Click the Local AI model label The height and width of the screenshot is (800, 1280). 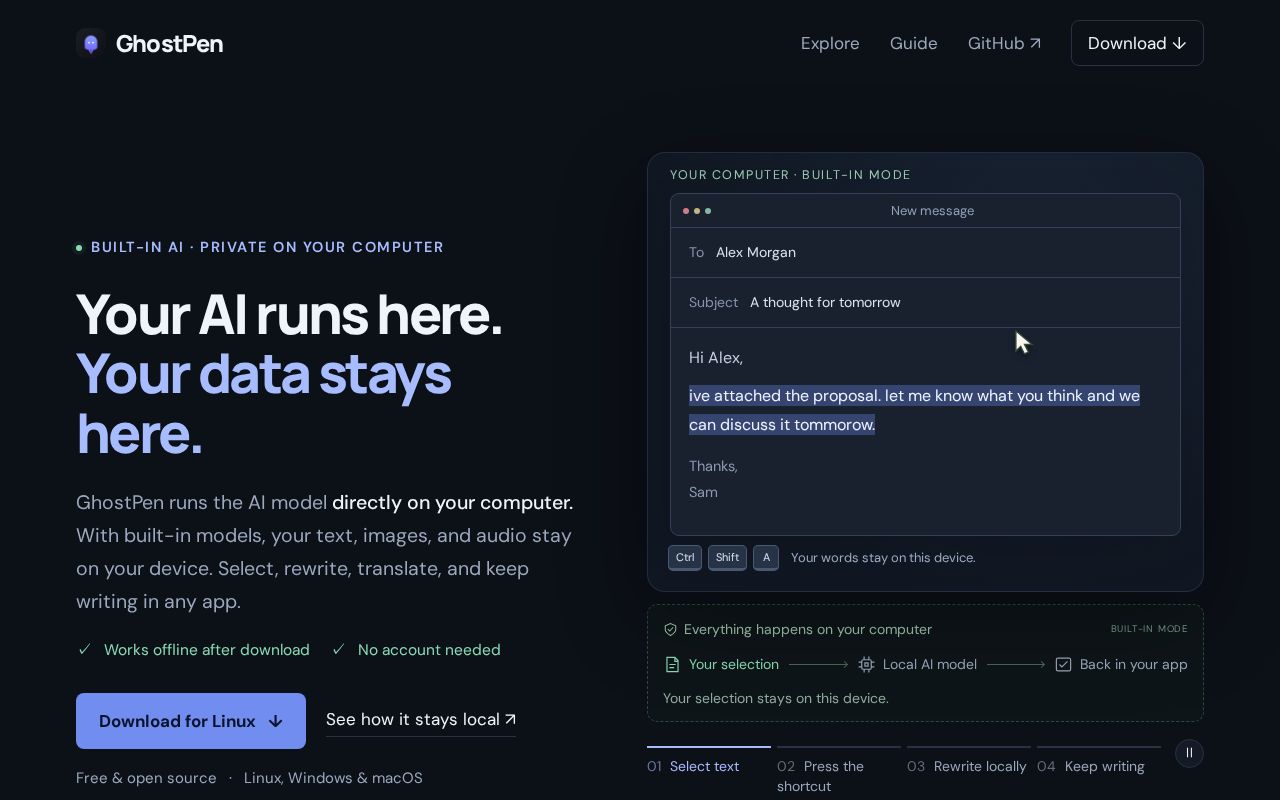pos(930,665)
